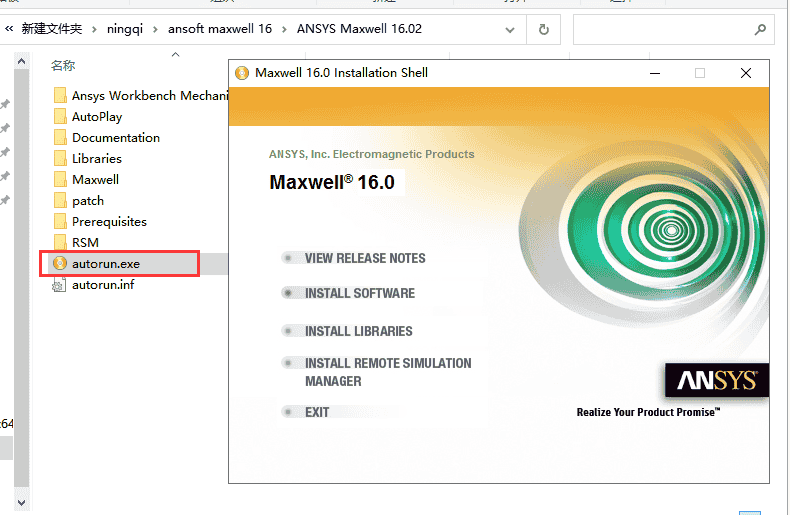This screenshot has width=790, height=515.
Task: Navigate to ansoft maxwell 16 breadcrumb
Action: click(x=220, y=29)
